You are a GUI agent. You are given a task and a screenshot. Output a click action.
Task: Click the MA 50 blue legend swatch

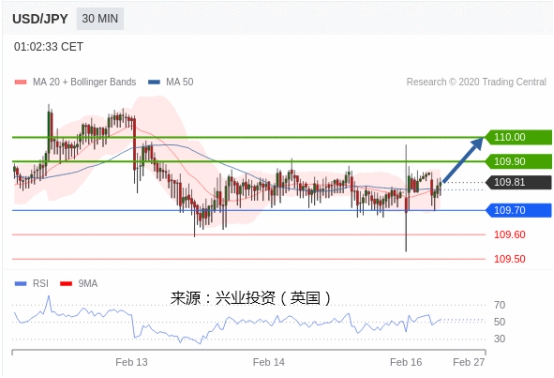point(154,82)
